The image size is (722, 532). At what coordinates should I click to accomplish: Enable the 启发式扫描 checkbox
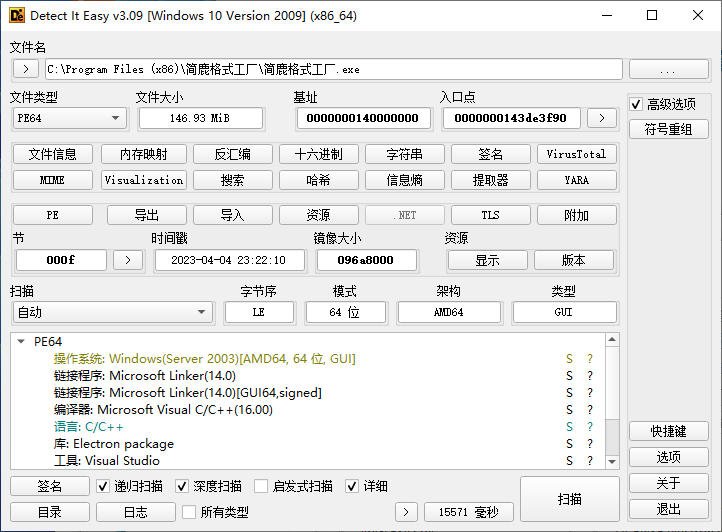(261, 486)
